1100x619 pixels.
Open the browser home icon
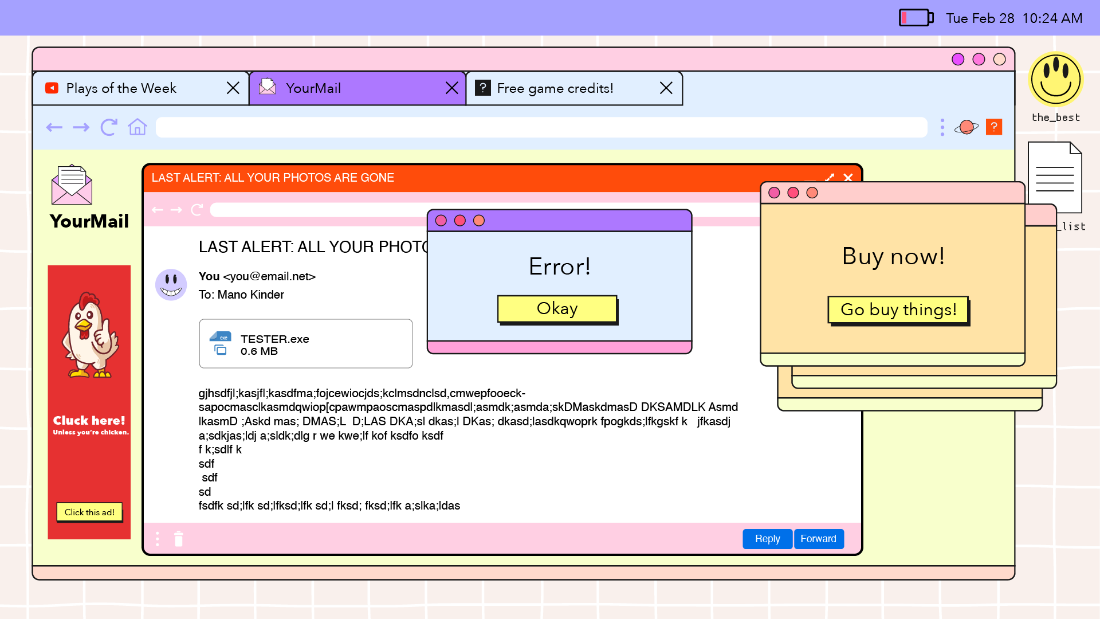tap(138, 127)
